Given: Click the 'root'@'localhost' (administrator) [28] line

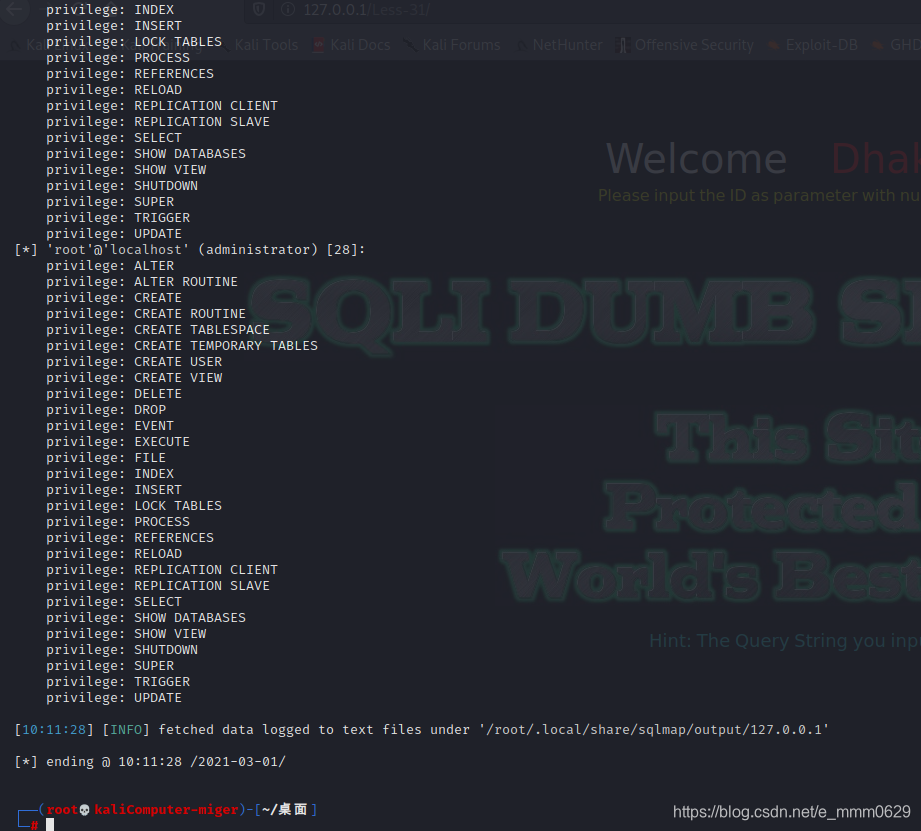Looking at the screenshot, I should 190,250.
